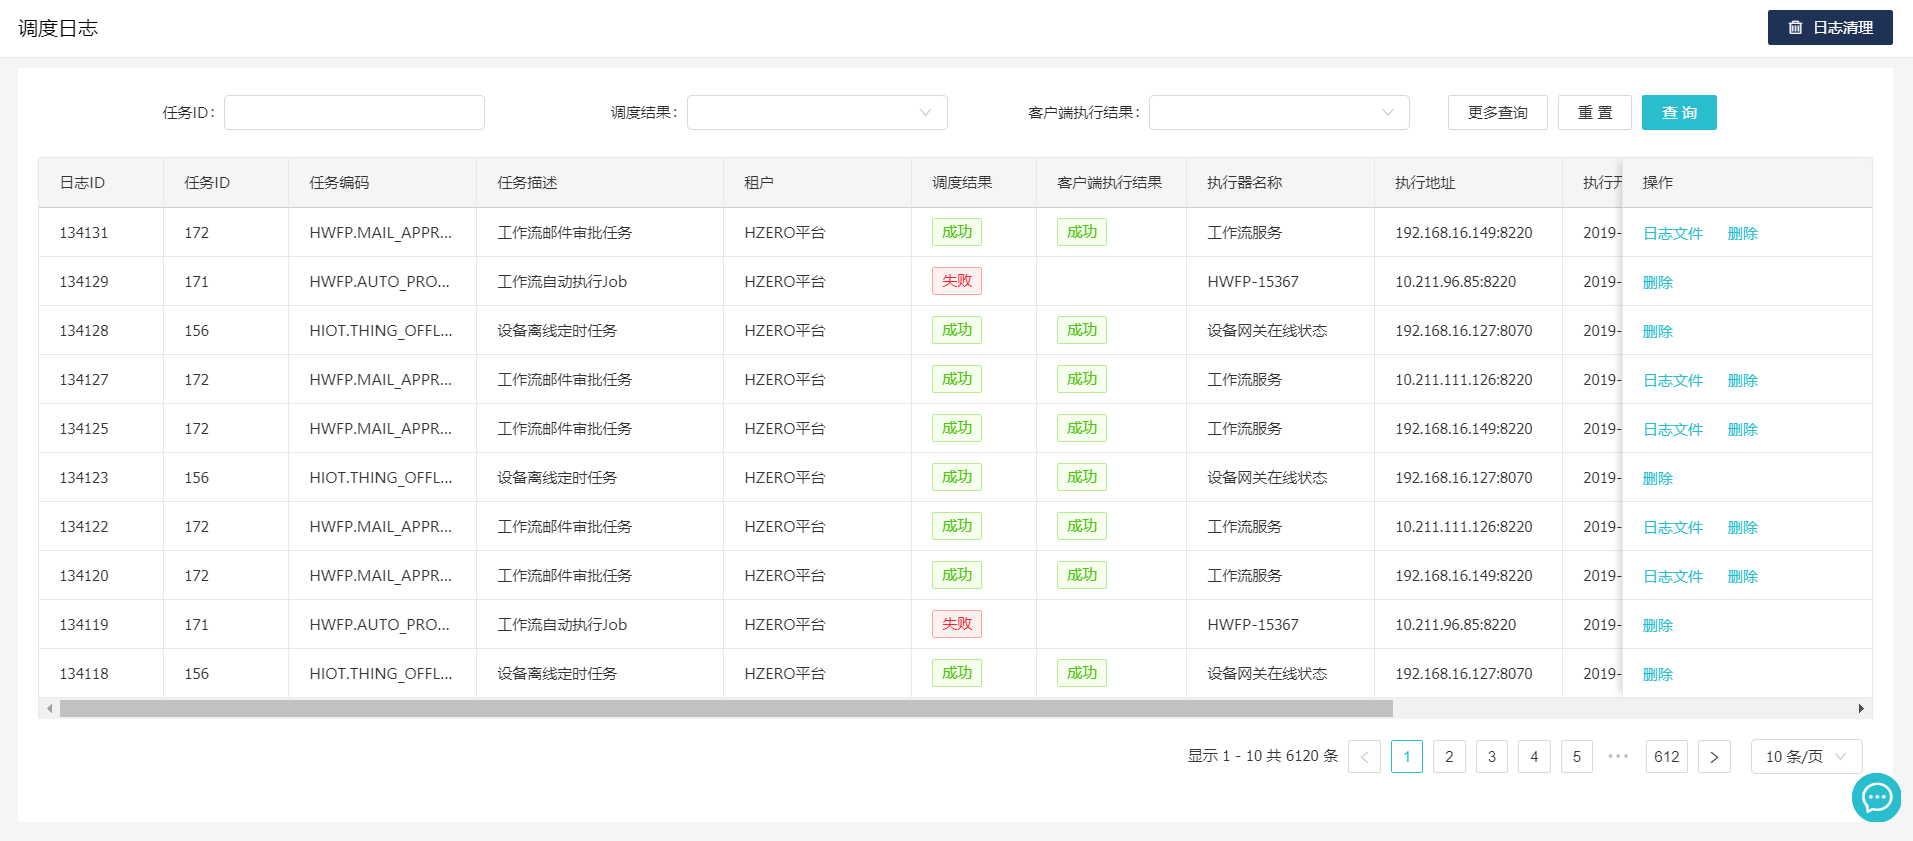Image resolution: width=1913 pixels, height=841 pixels.
Task: Click the 重置 reset button
Action: 1595,113
